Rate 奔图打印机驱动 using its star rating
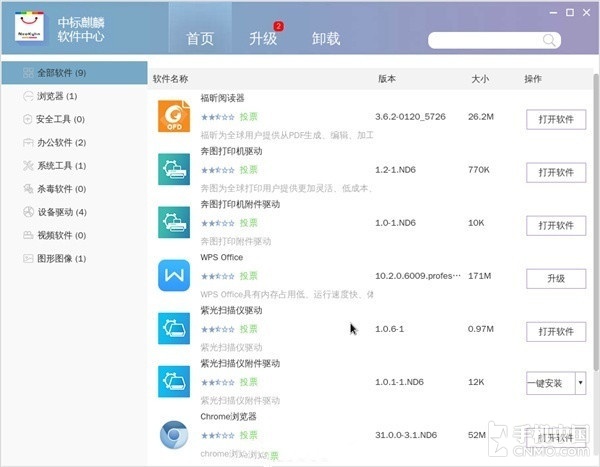Screen dimensions: 600x467 click(218, 170)
